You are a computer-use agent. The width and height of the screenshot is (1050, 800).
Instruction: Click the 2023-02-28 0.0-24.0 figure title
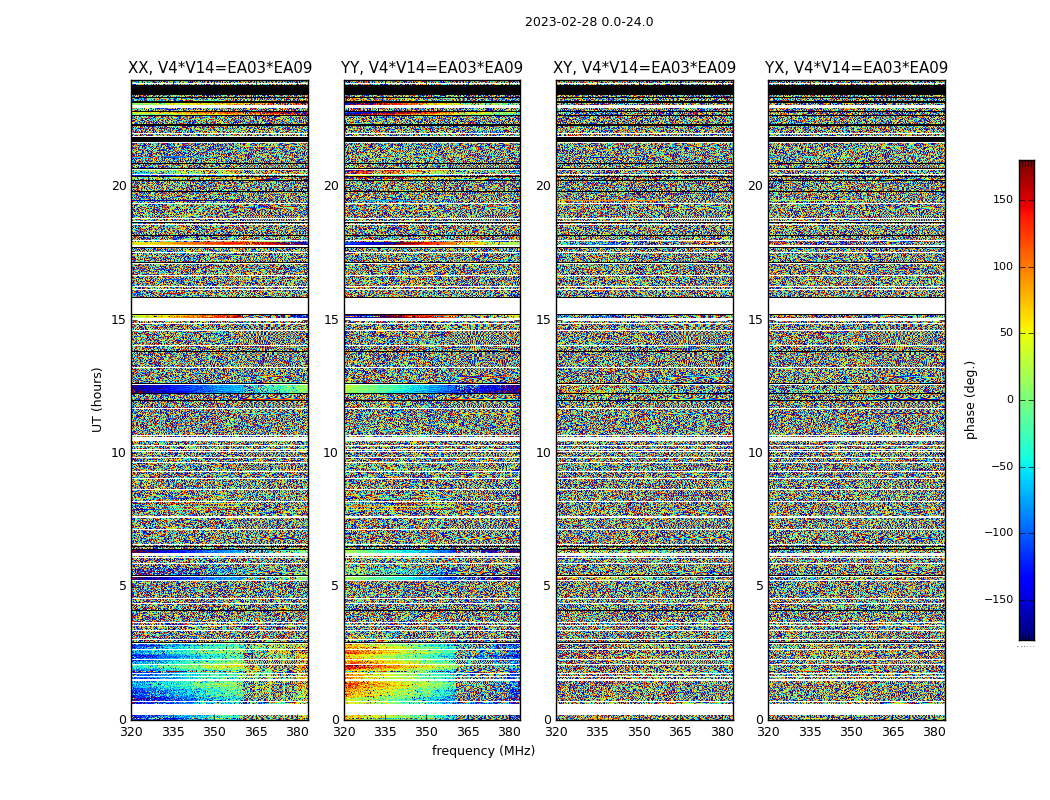[x=589, y=22]
